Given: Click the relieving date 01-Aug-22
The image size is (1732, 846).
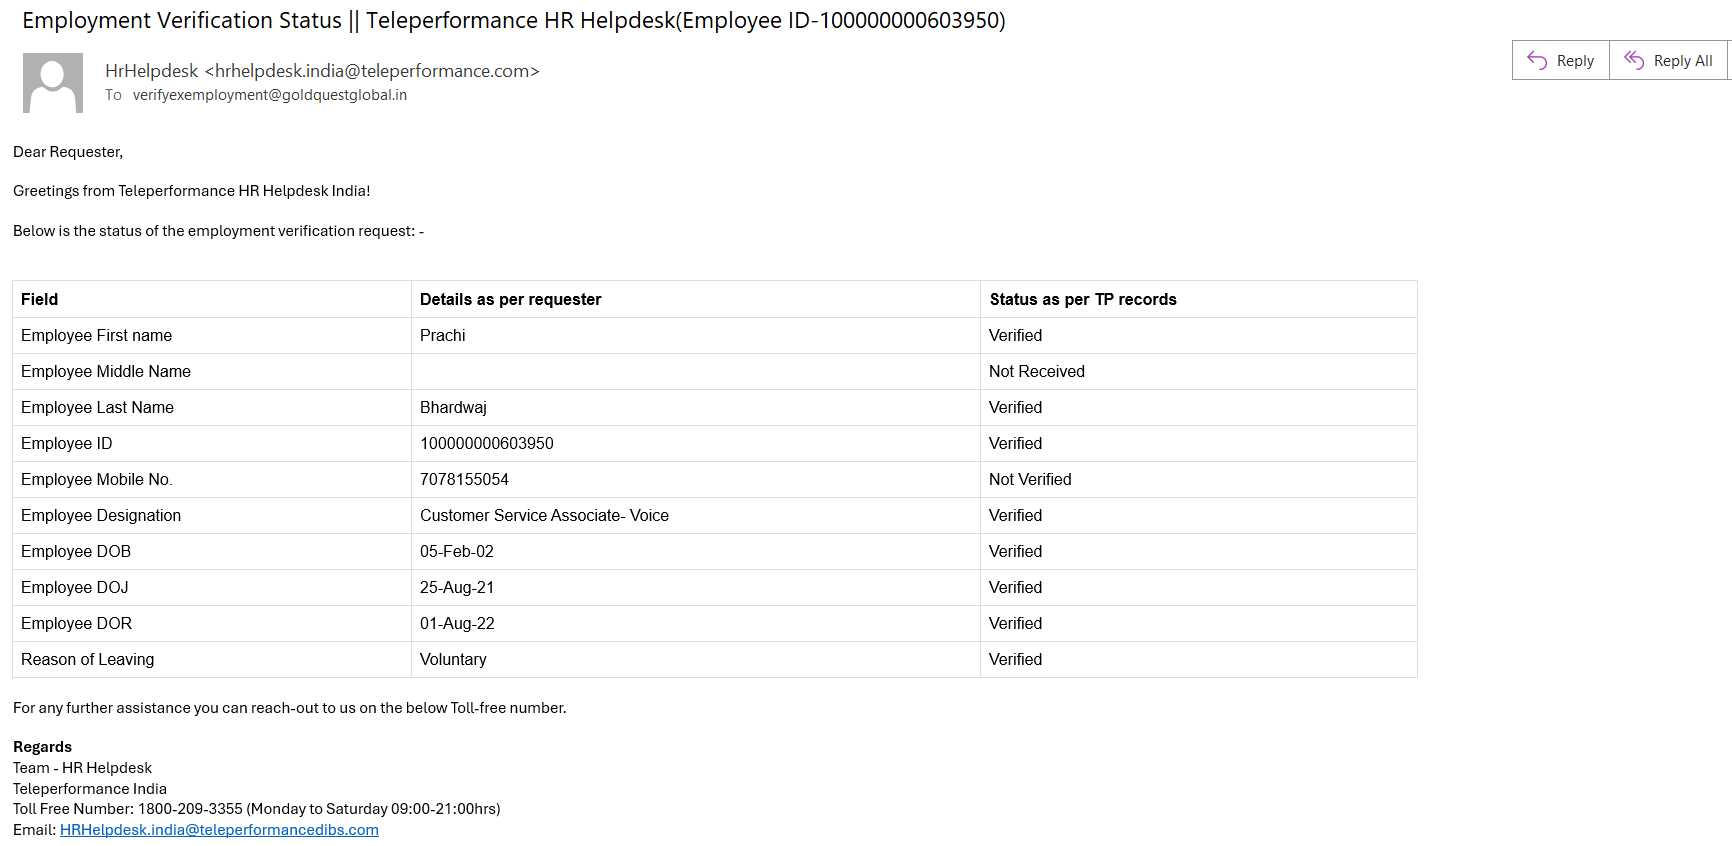Looking at the screenshot, I should coord(457,624).
